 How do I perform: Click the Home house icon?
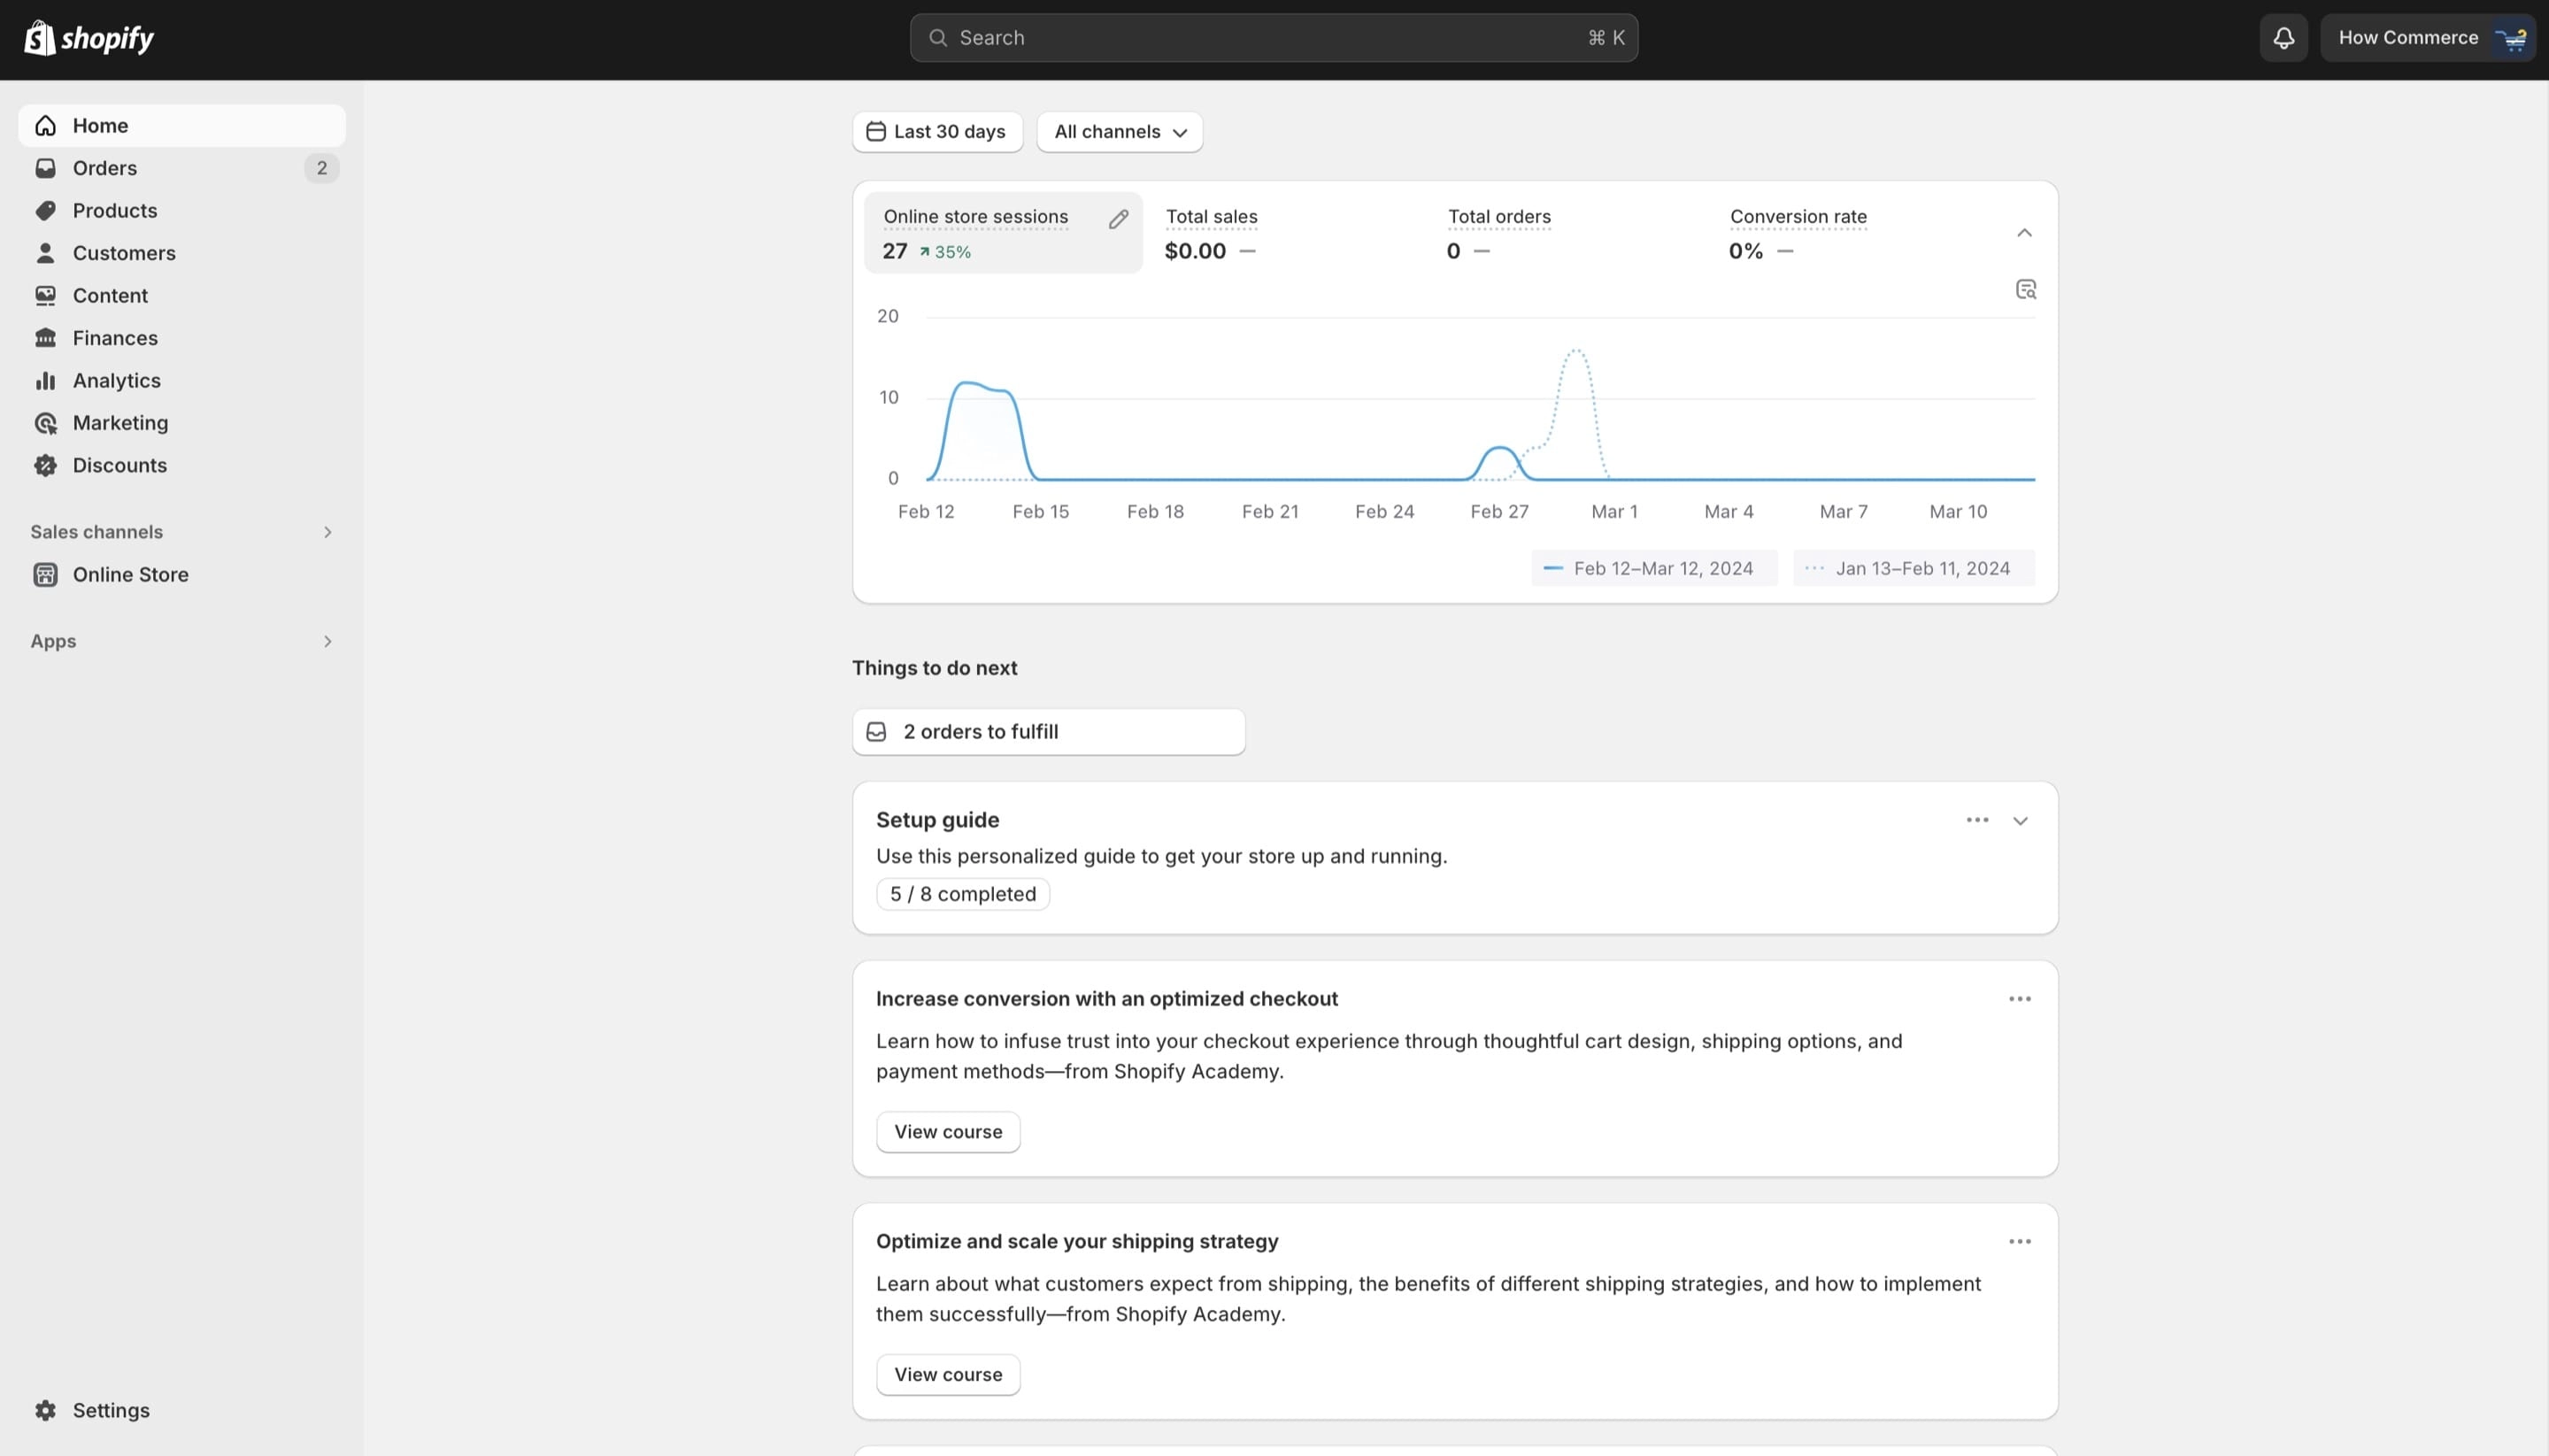coord(45,126)
